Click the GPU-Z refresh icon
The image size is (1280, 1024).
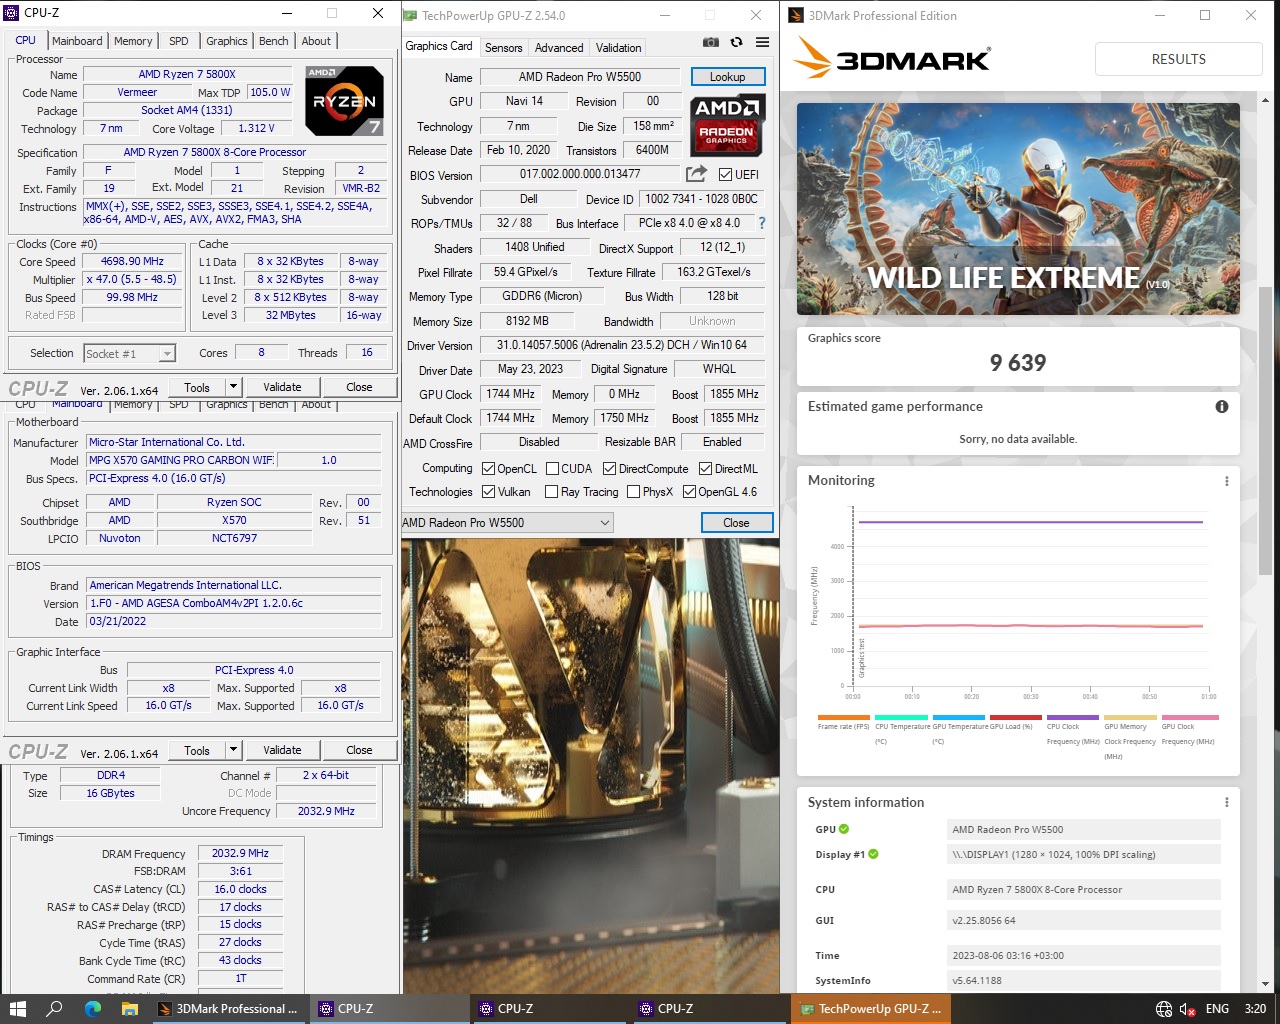point(736,43)
